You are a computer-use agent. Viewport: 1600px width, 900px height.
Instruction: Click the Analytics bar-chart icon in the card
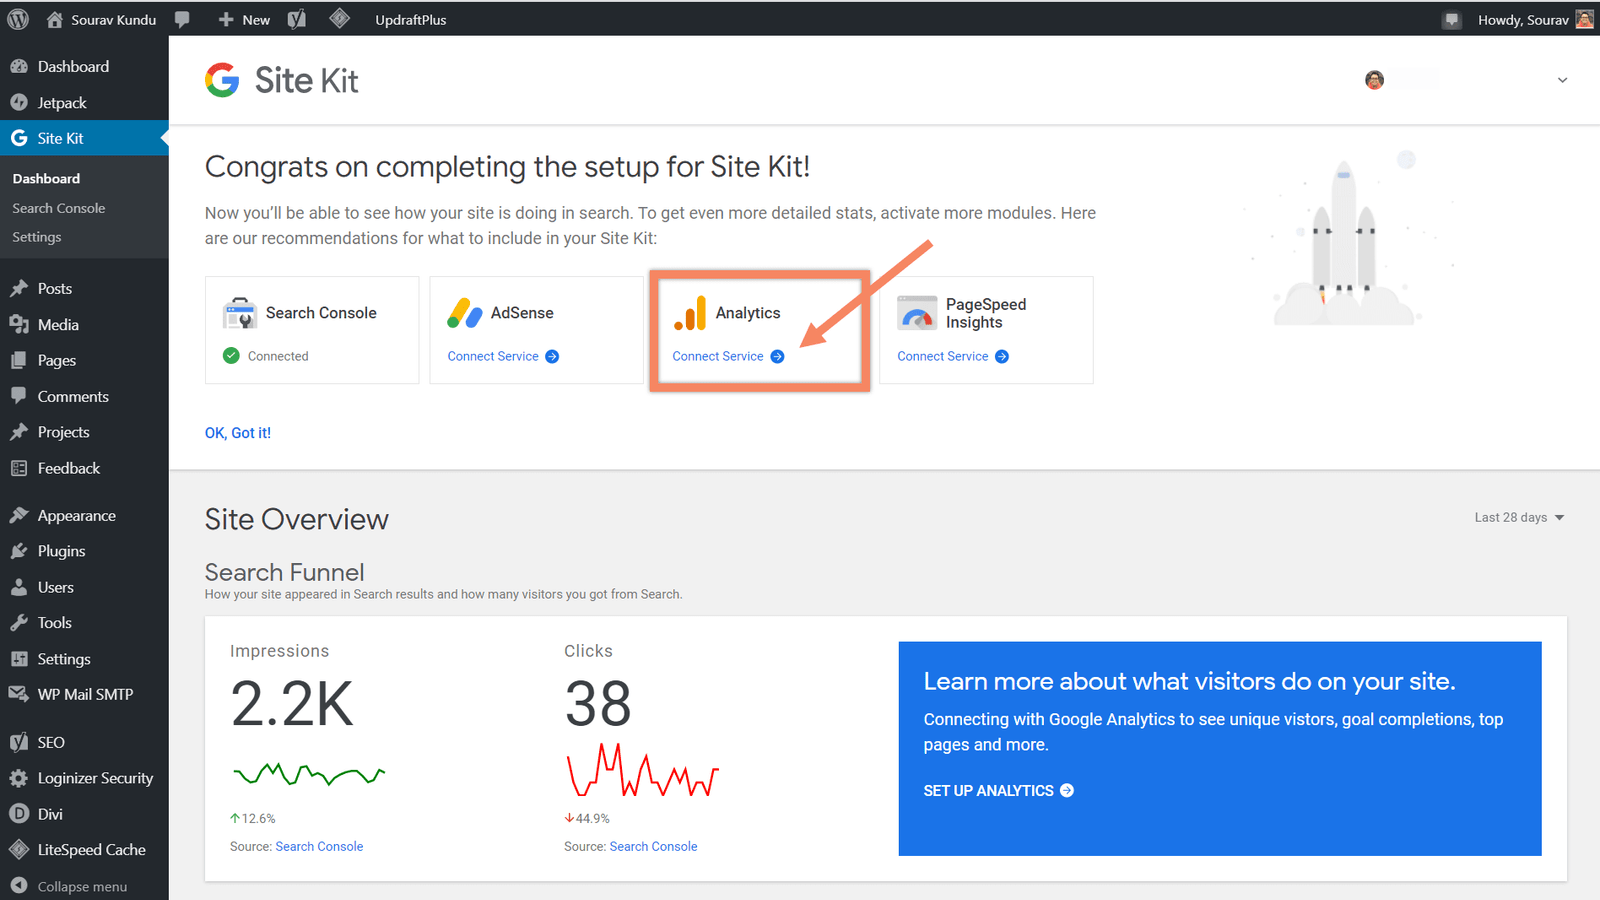pos(691,313)
